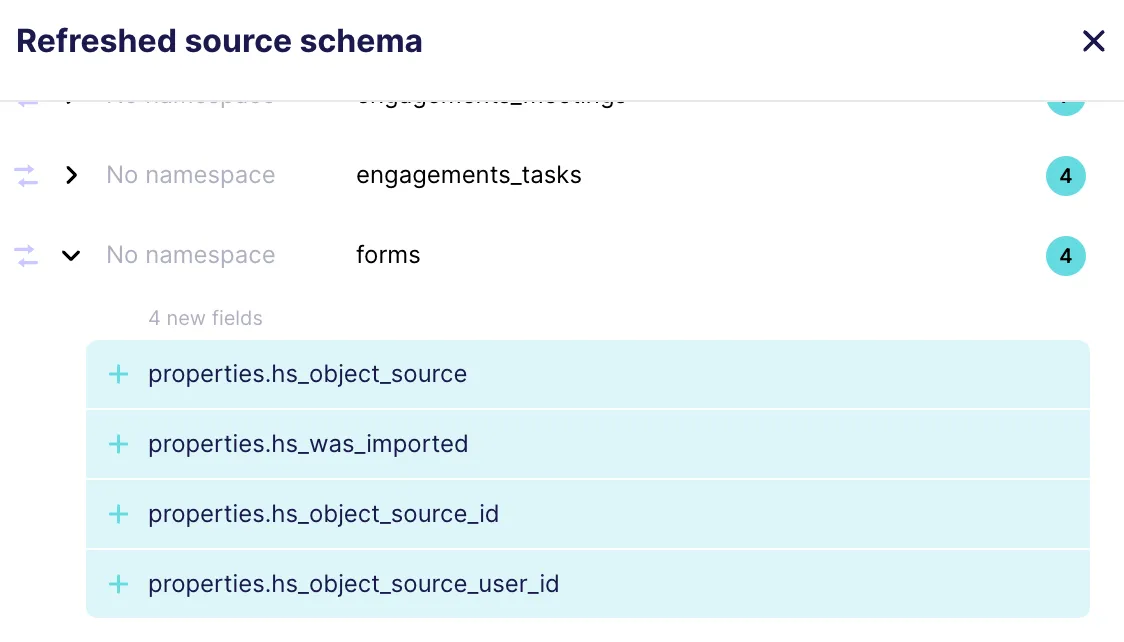Collapse the forms stream
Image resolution: width=1124 pixels, height=642 pixels.
[x=71, y=255]
